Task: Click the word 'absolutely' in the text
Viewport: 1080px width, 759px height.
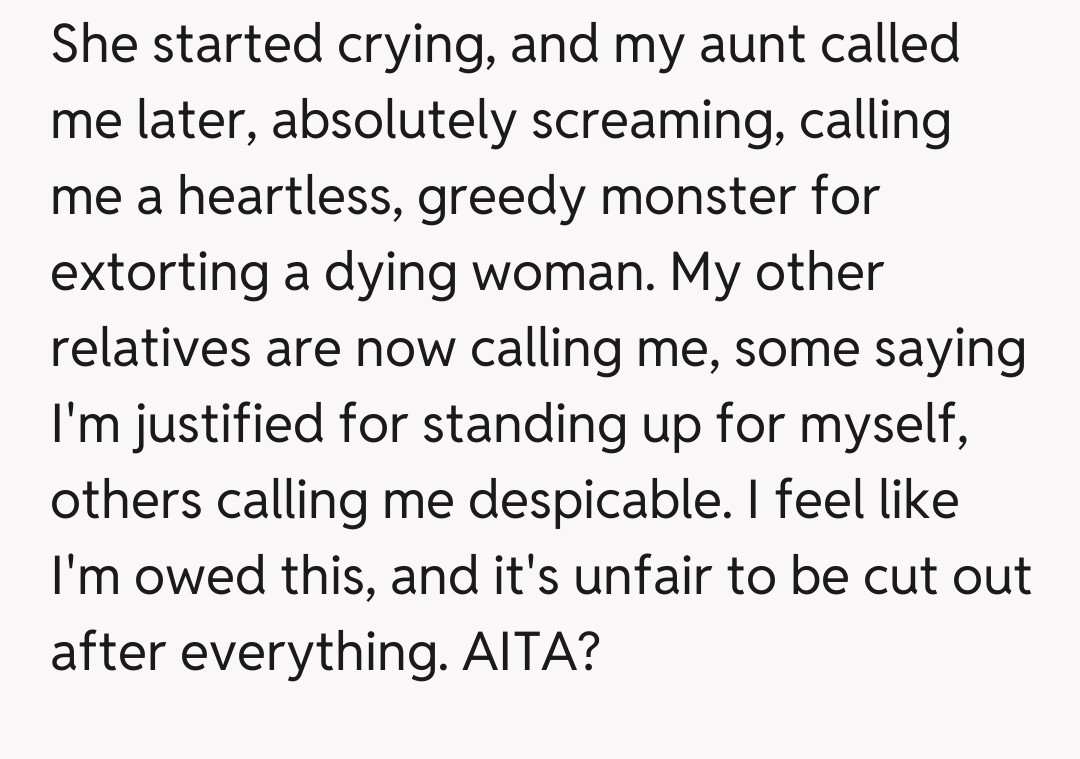Action: click(x=394, y=120)
